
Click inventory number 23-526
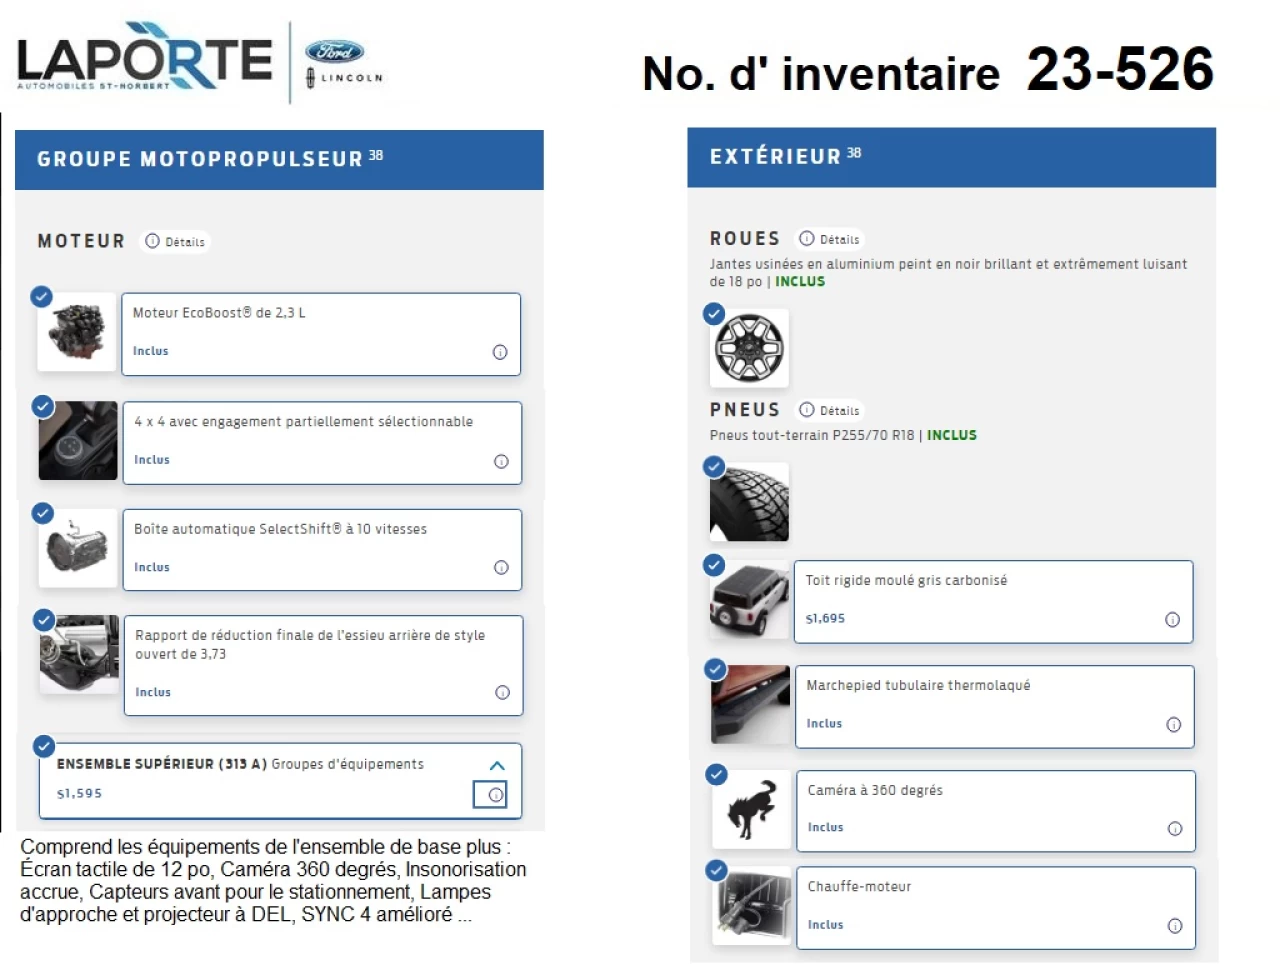click(x=1120, y=70)
